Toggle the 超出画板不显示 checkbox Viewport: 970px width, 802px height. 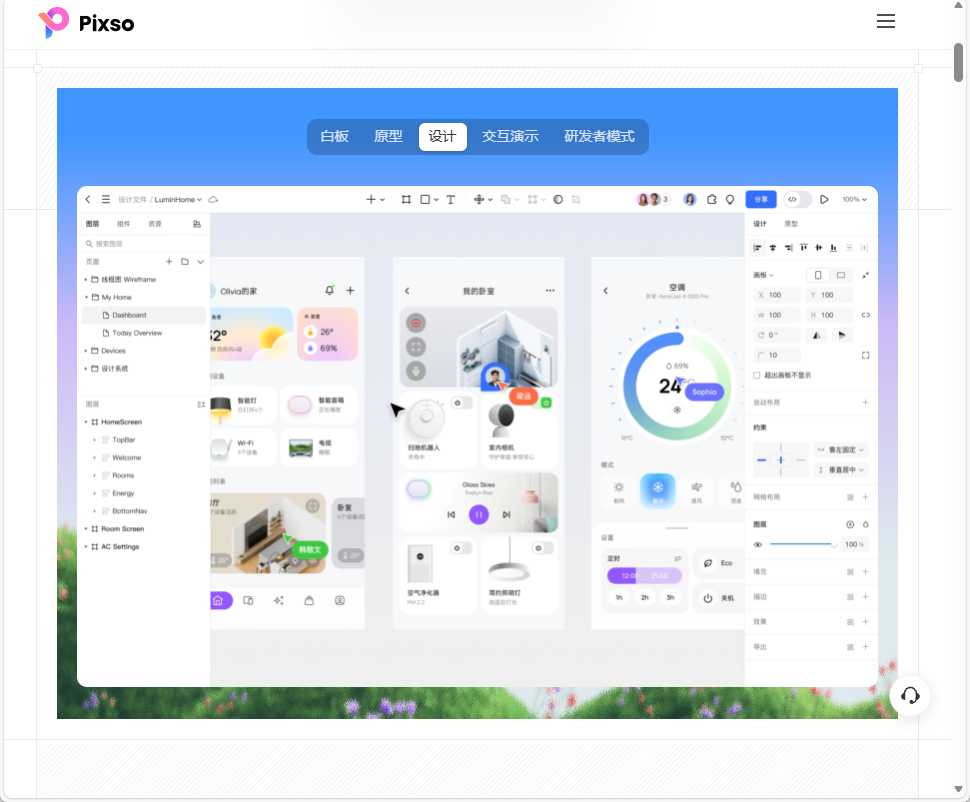tap(757, 375)
